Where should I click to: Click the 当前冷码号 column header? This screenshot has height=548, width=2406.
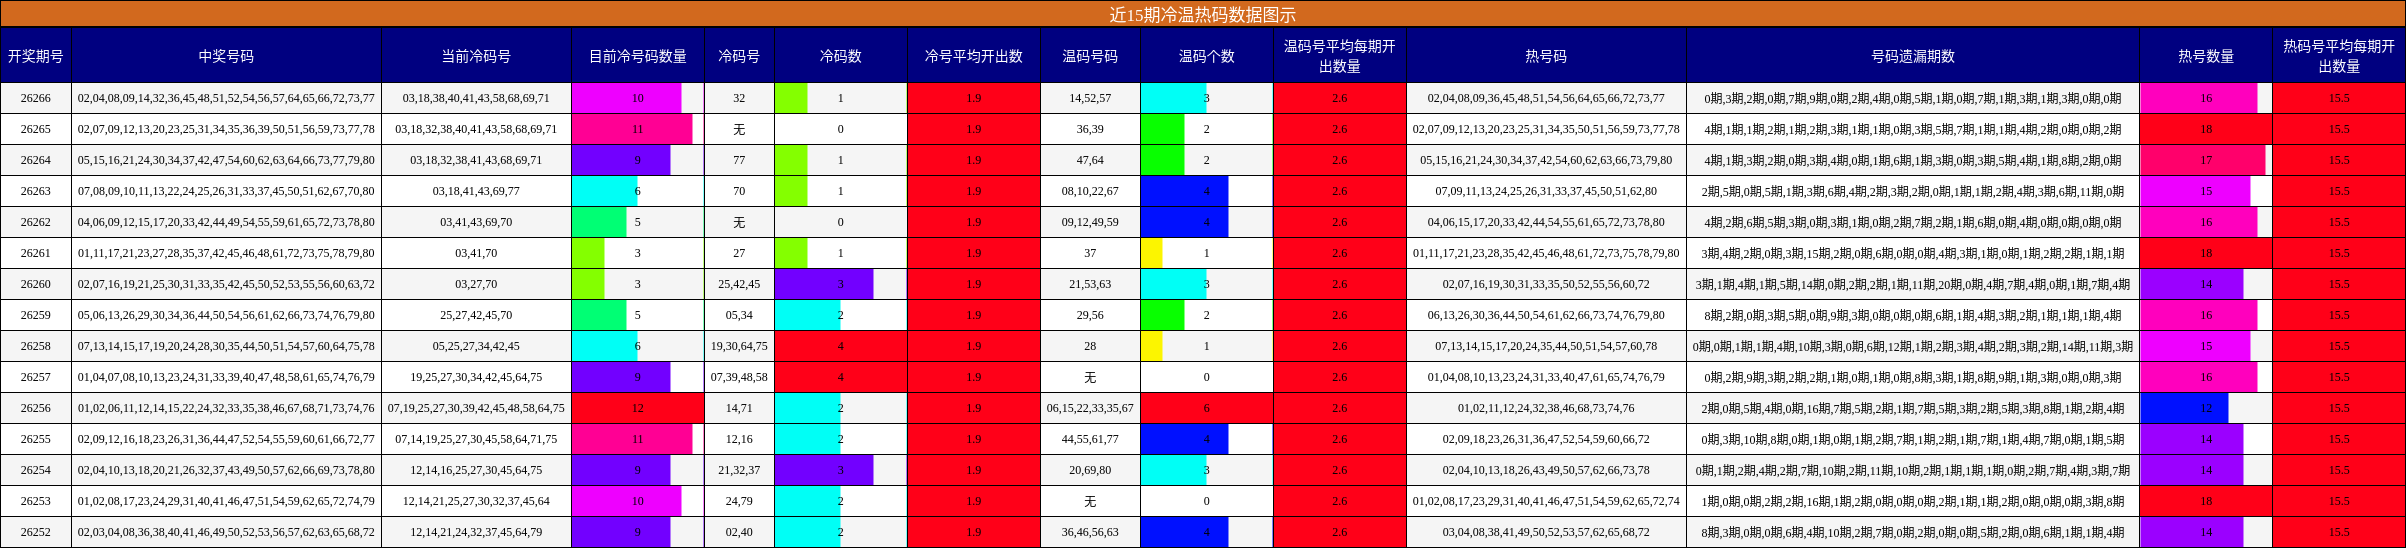coord(476,56)
